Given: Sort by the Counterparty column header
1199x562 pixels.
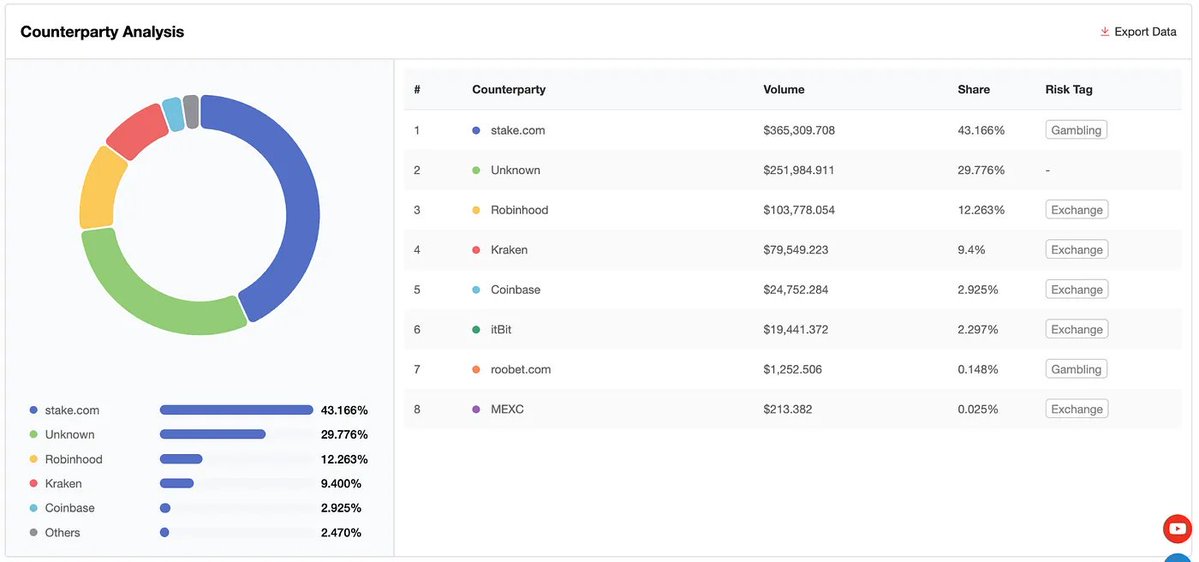Looking at the screenshot, I should (x=509, y=89).
